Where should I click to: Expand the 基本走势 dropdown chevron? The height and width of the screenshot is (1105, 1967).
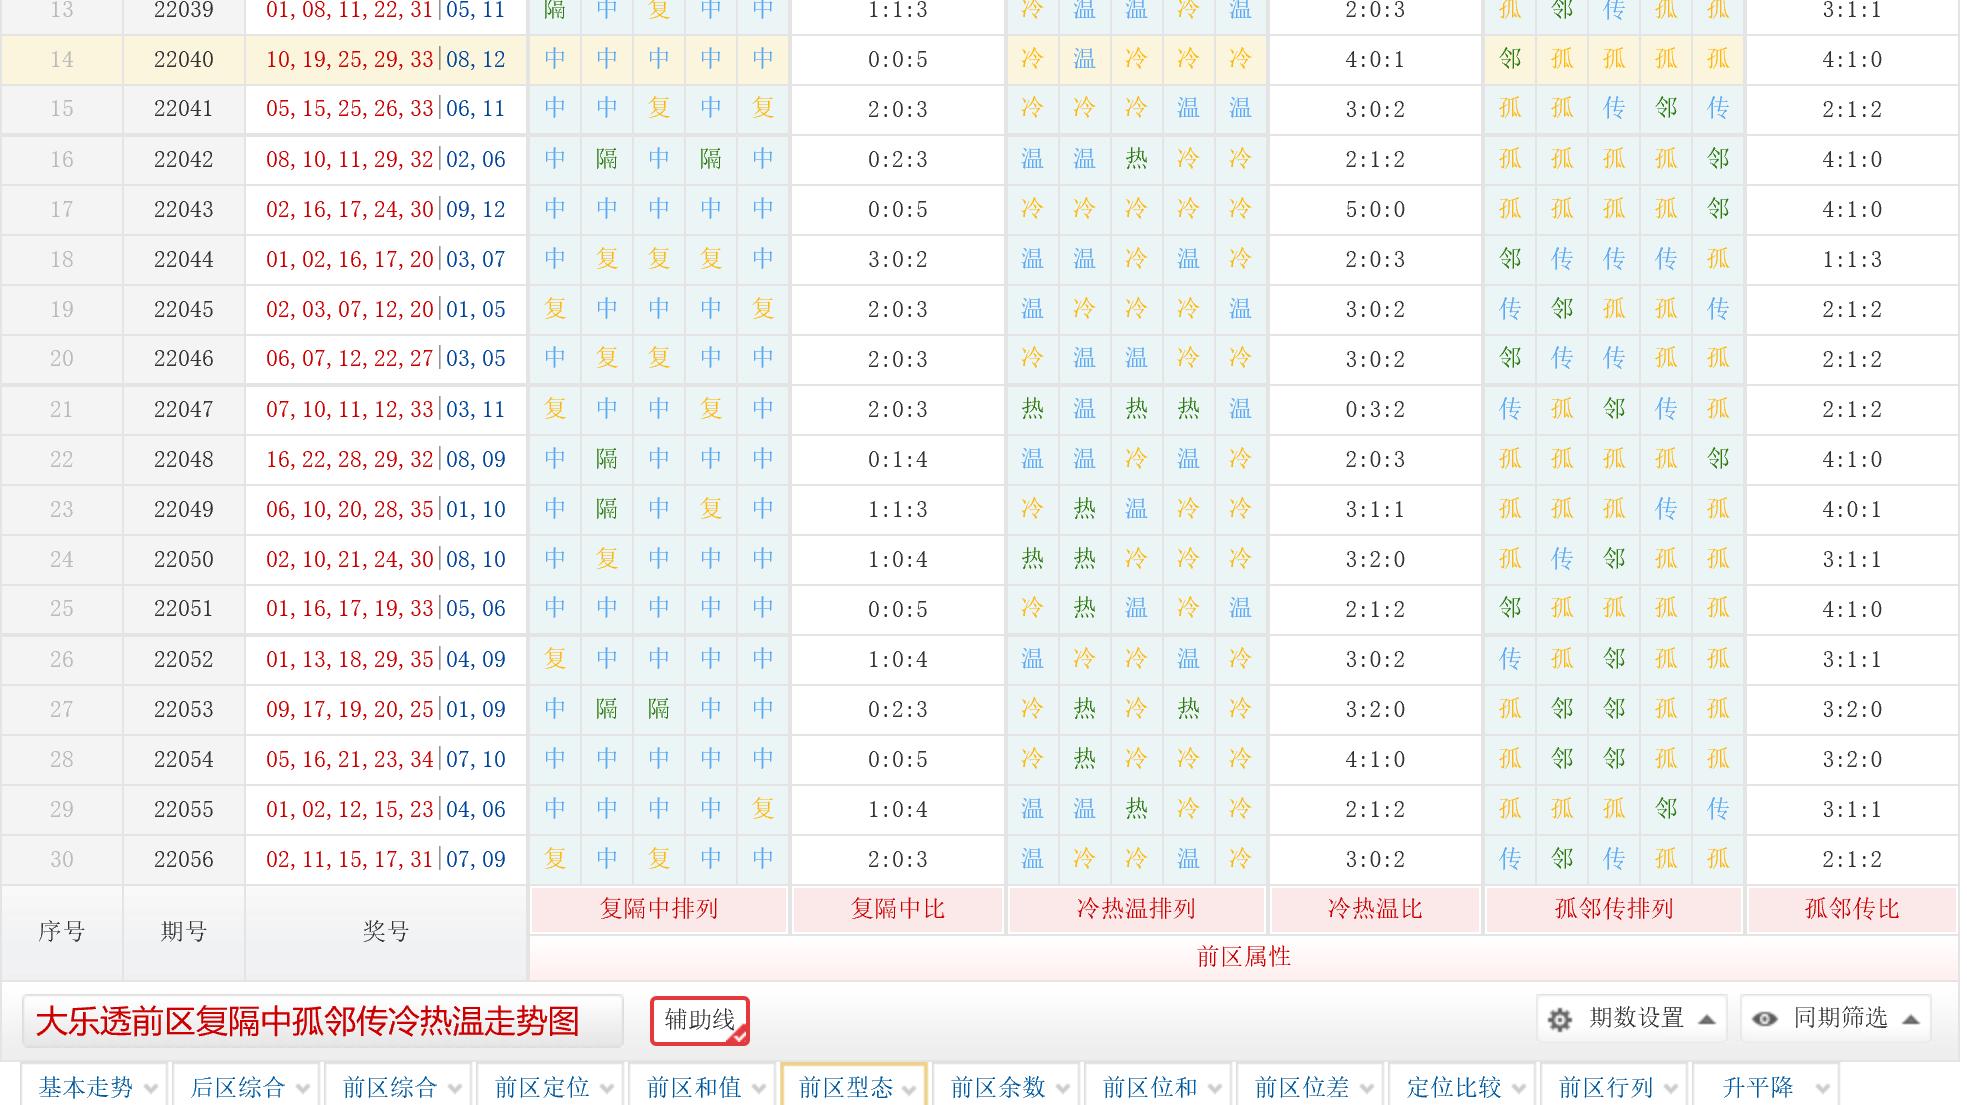pyautogui.click(x=151, y=1089)
